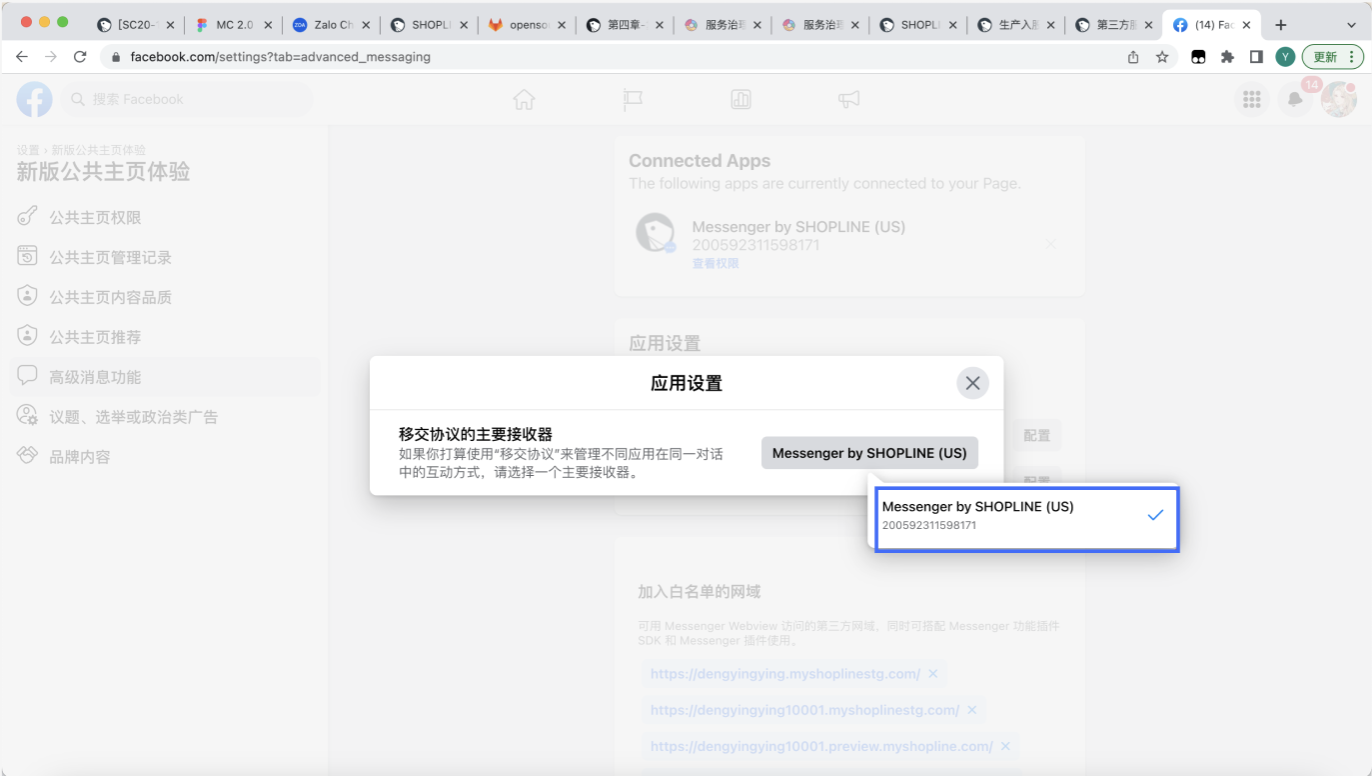Open the Facebook grid menu icon
Screen dimensions: 1372x776
(x=1251, y=99)
